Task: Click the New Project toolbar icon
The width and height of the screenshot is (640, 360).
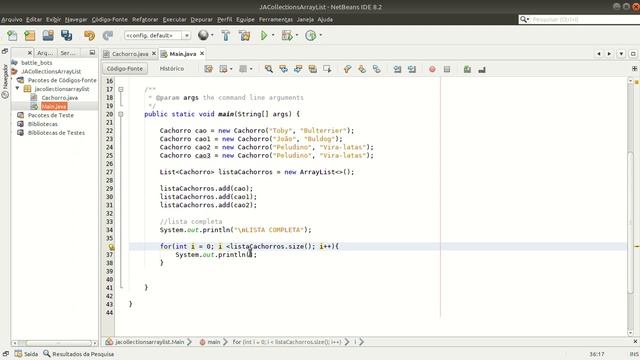Action: click(30, 36)
